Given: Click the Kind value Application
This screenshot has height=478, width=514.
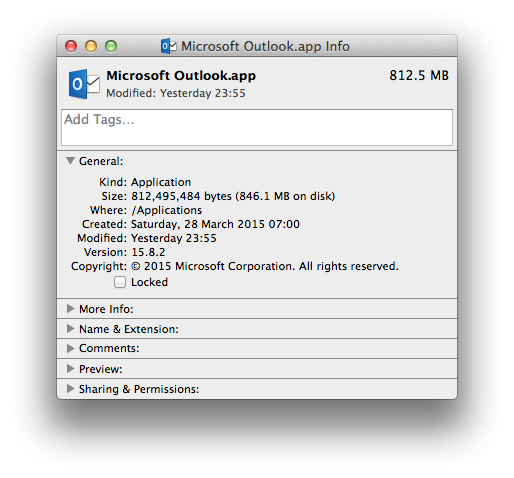Looking at the screenshot, I should [161, 182].
